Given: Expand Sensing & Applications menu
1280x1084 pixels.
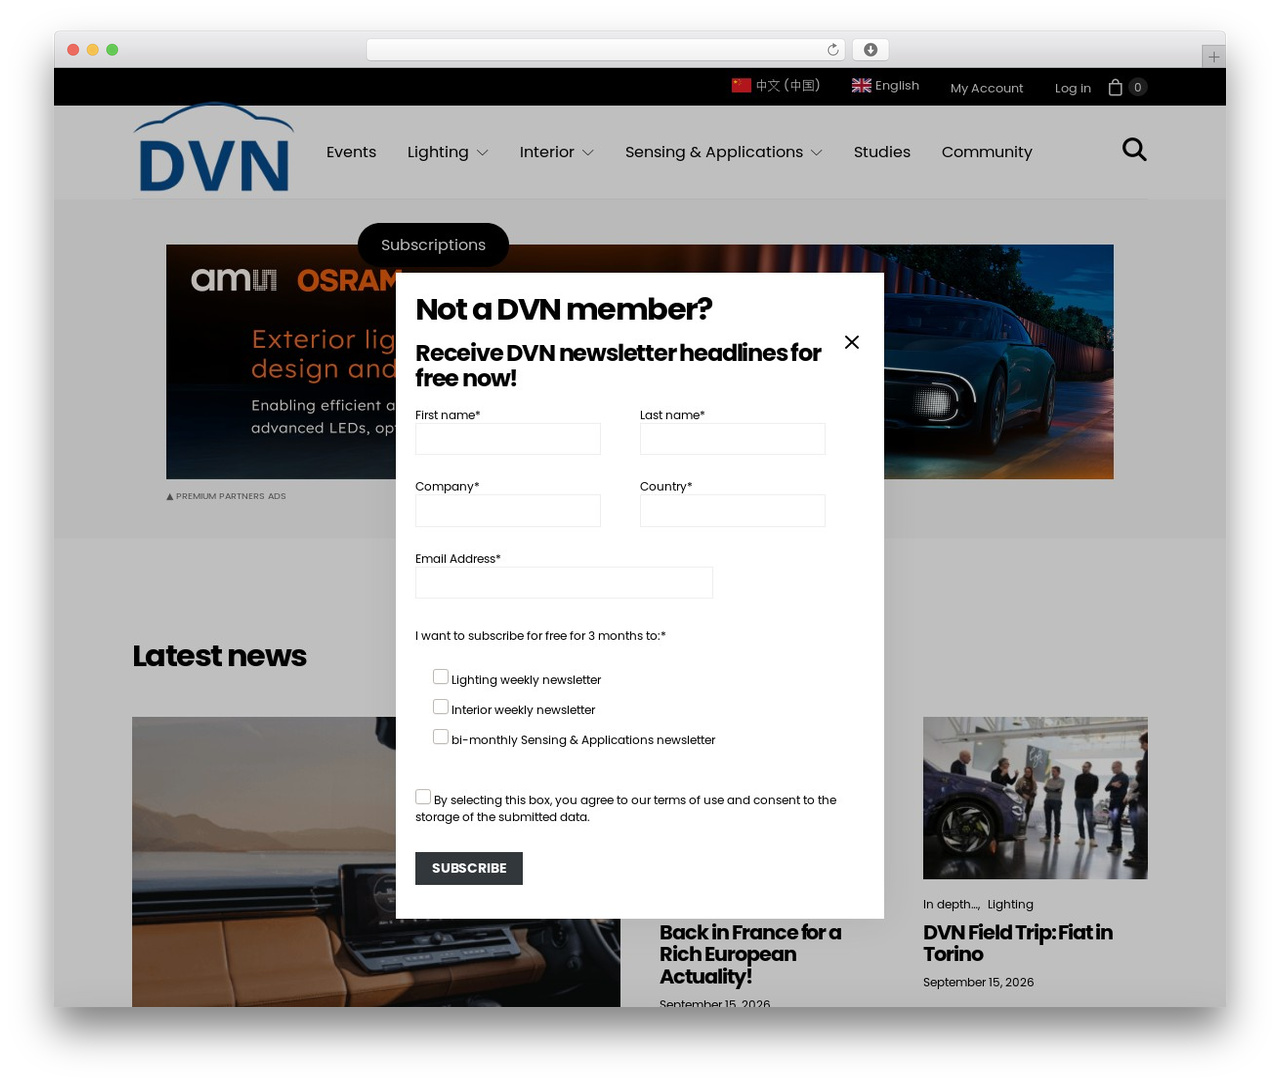Looking at the screenshot, I should [x=723, y=152].
